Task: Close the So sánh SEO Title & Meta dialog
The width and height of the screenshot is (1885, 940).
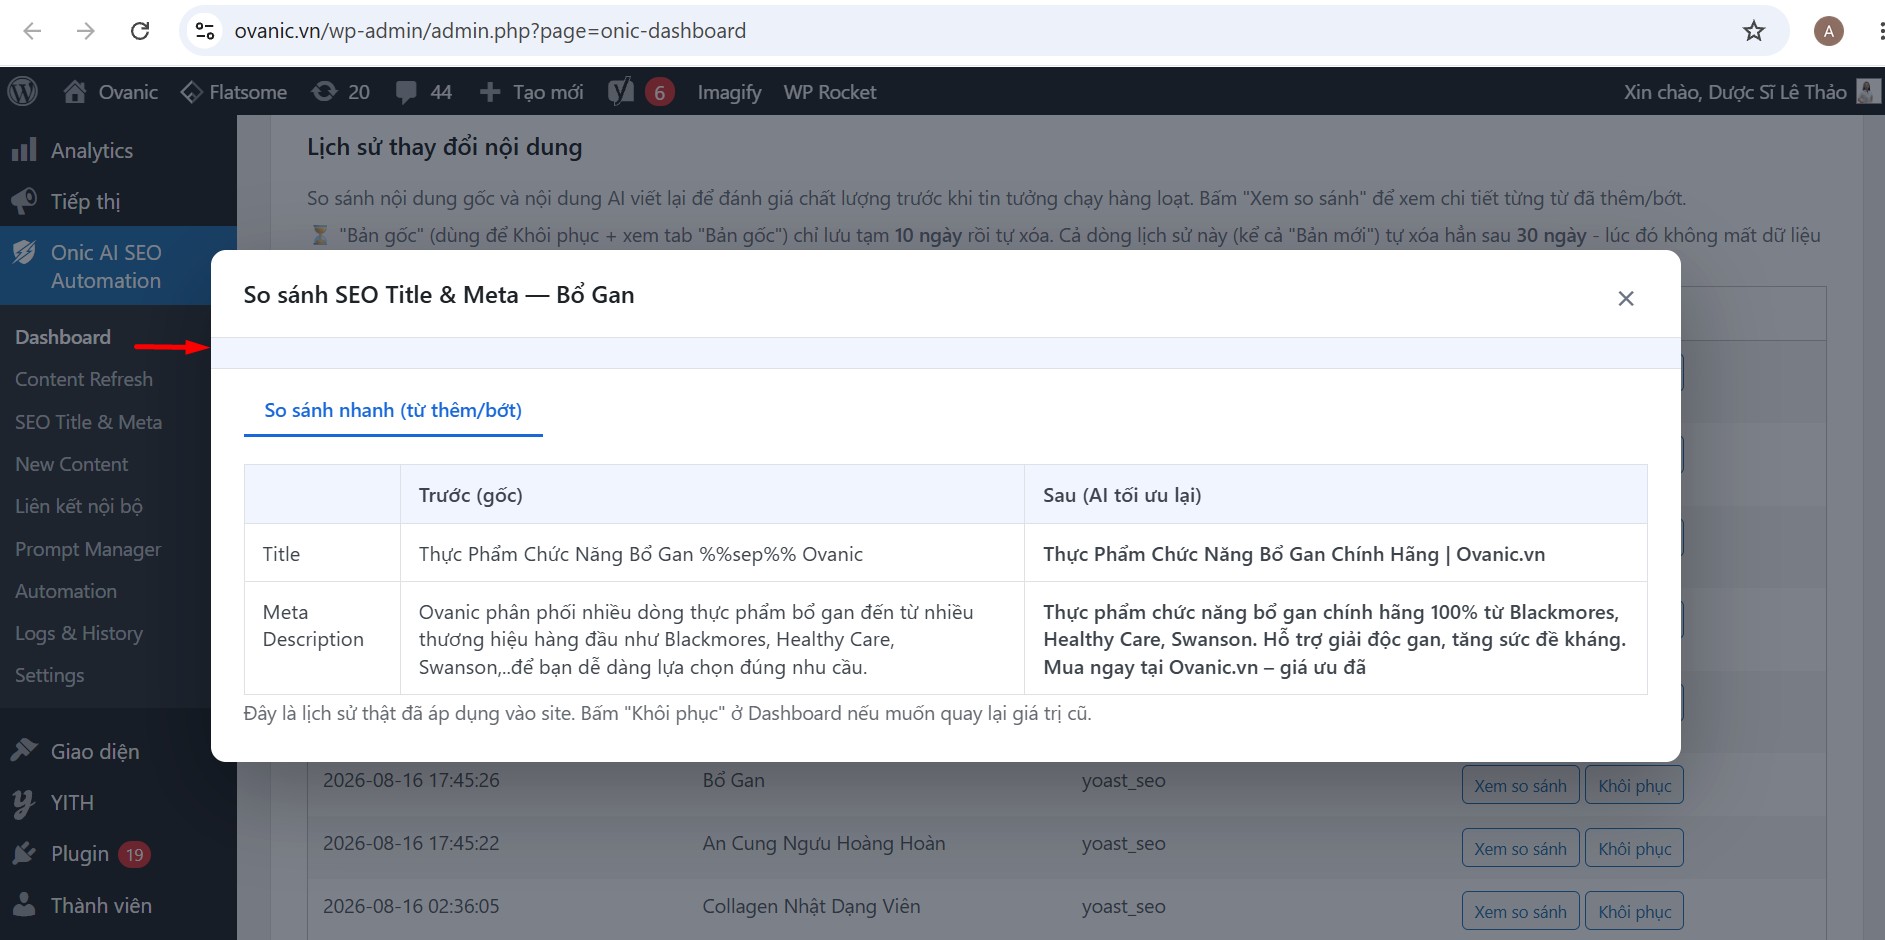Action: 1626,298
